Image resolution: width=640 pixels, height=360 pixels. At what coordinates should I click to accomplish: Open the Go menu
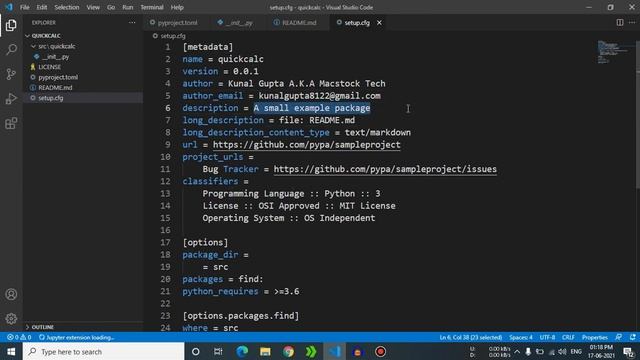pos(111,7)
